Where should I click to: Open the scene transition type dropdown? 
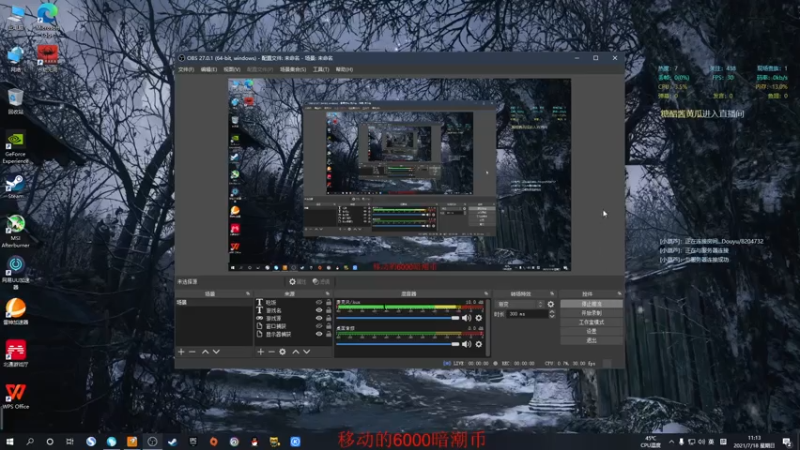(x=519, y=304)
